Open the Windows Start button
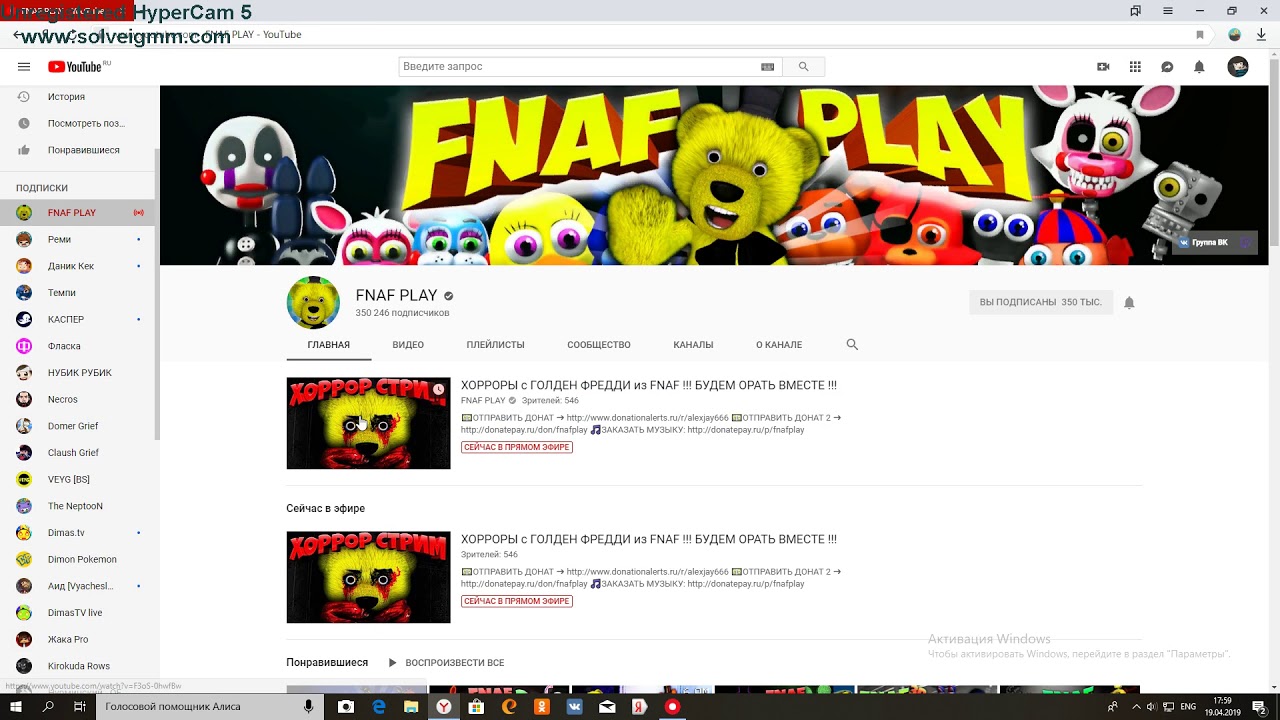The height and width of the screenshot is (720, 1280). click(x=16, y=706)
